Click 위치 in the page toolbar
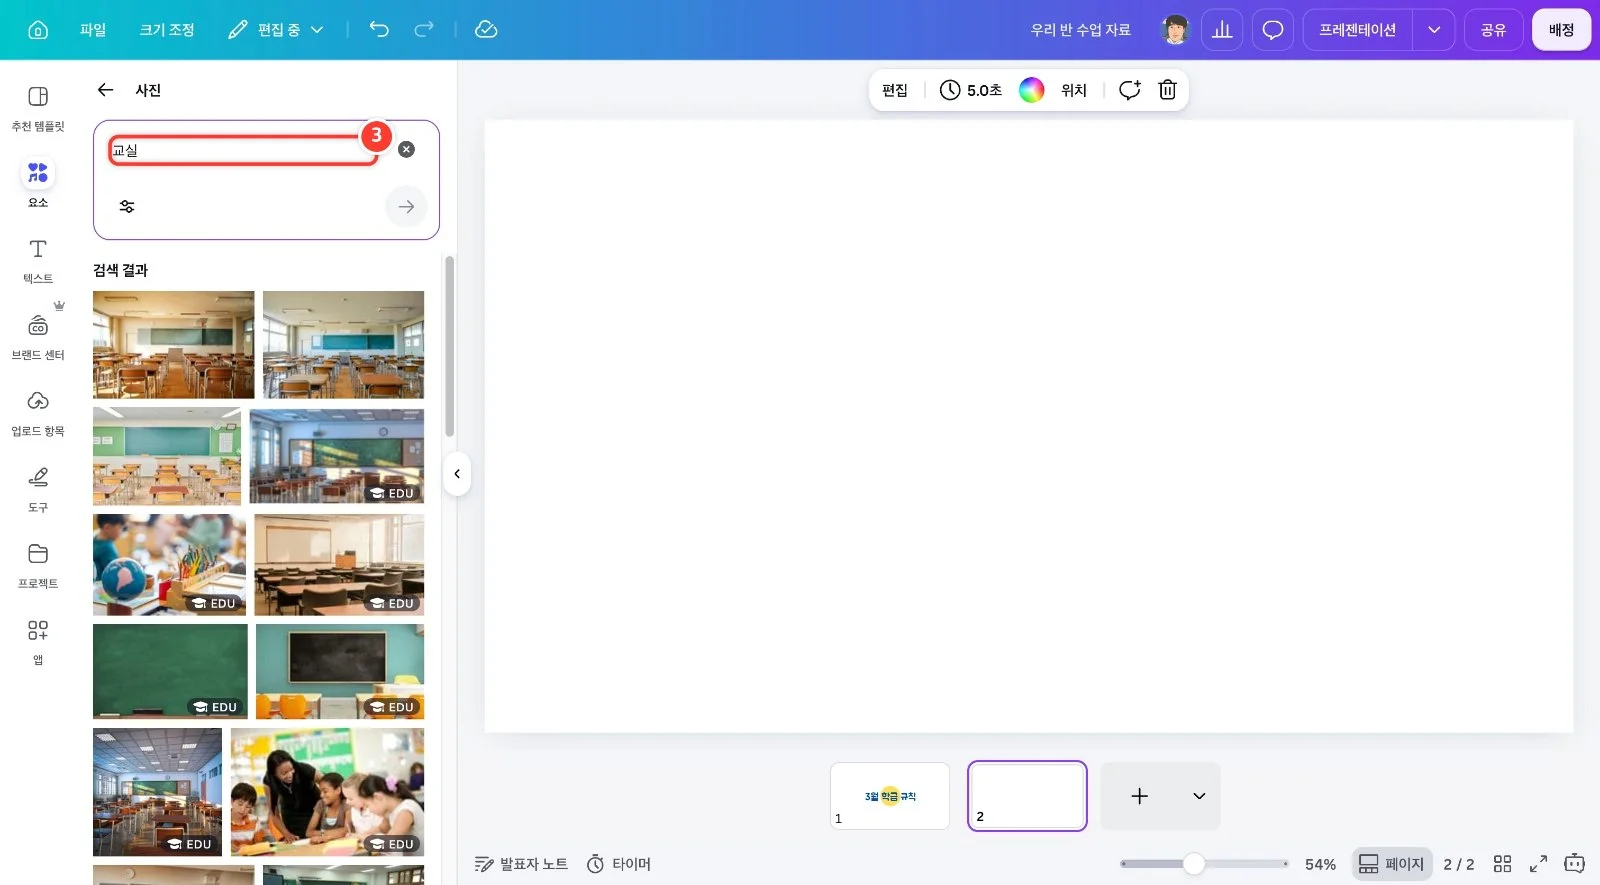 click(1074, 90)
